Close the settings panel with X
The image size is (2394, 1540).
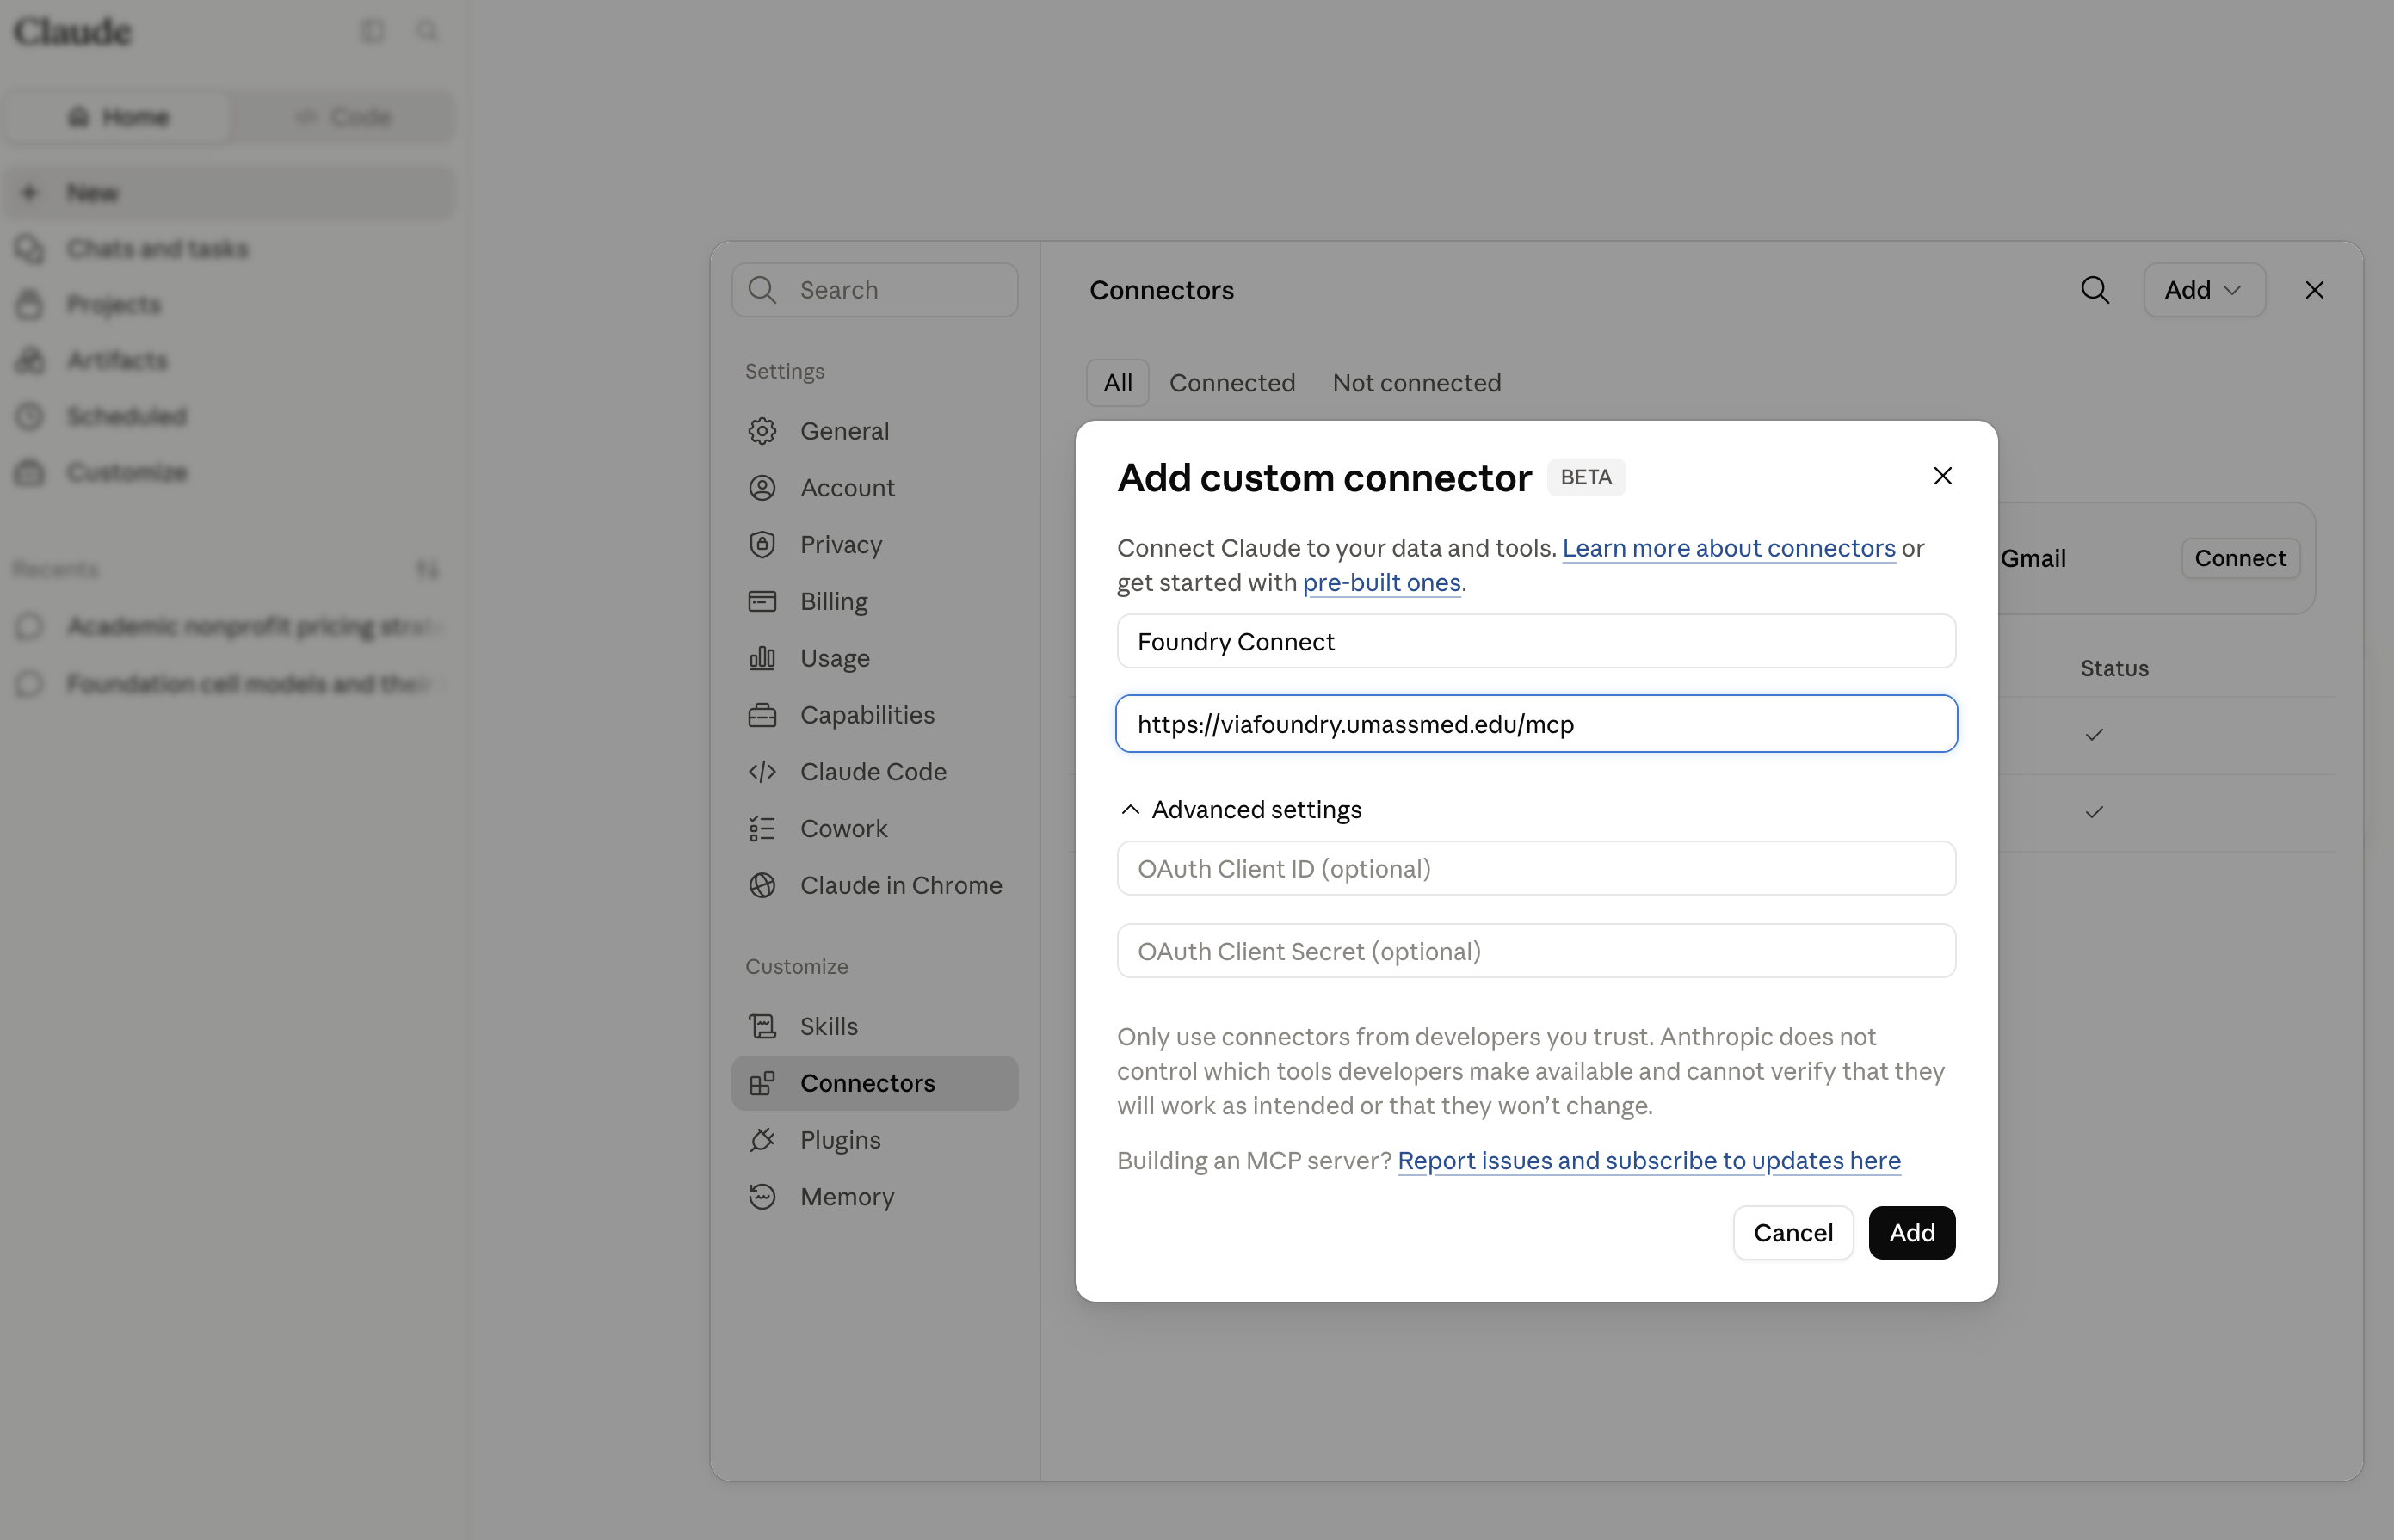(x=2314, y=290)
